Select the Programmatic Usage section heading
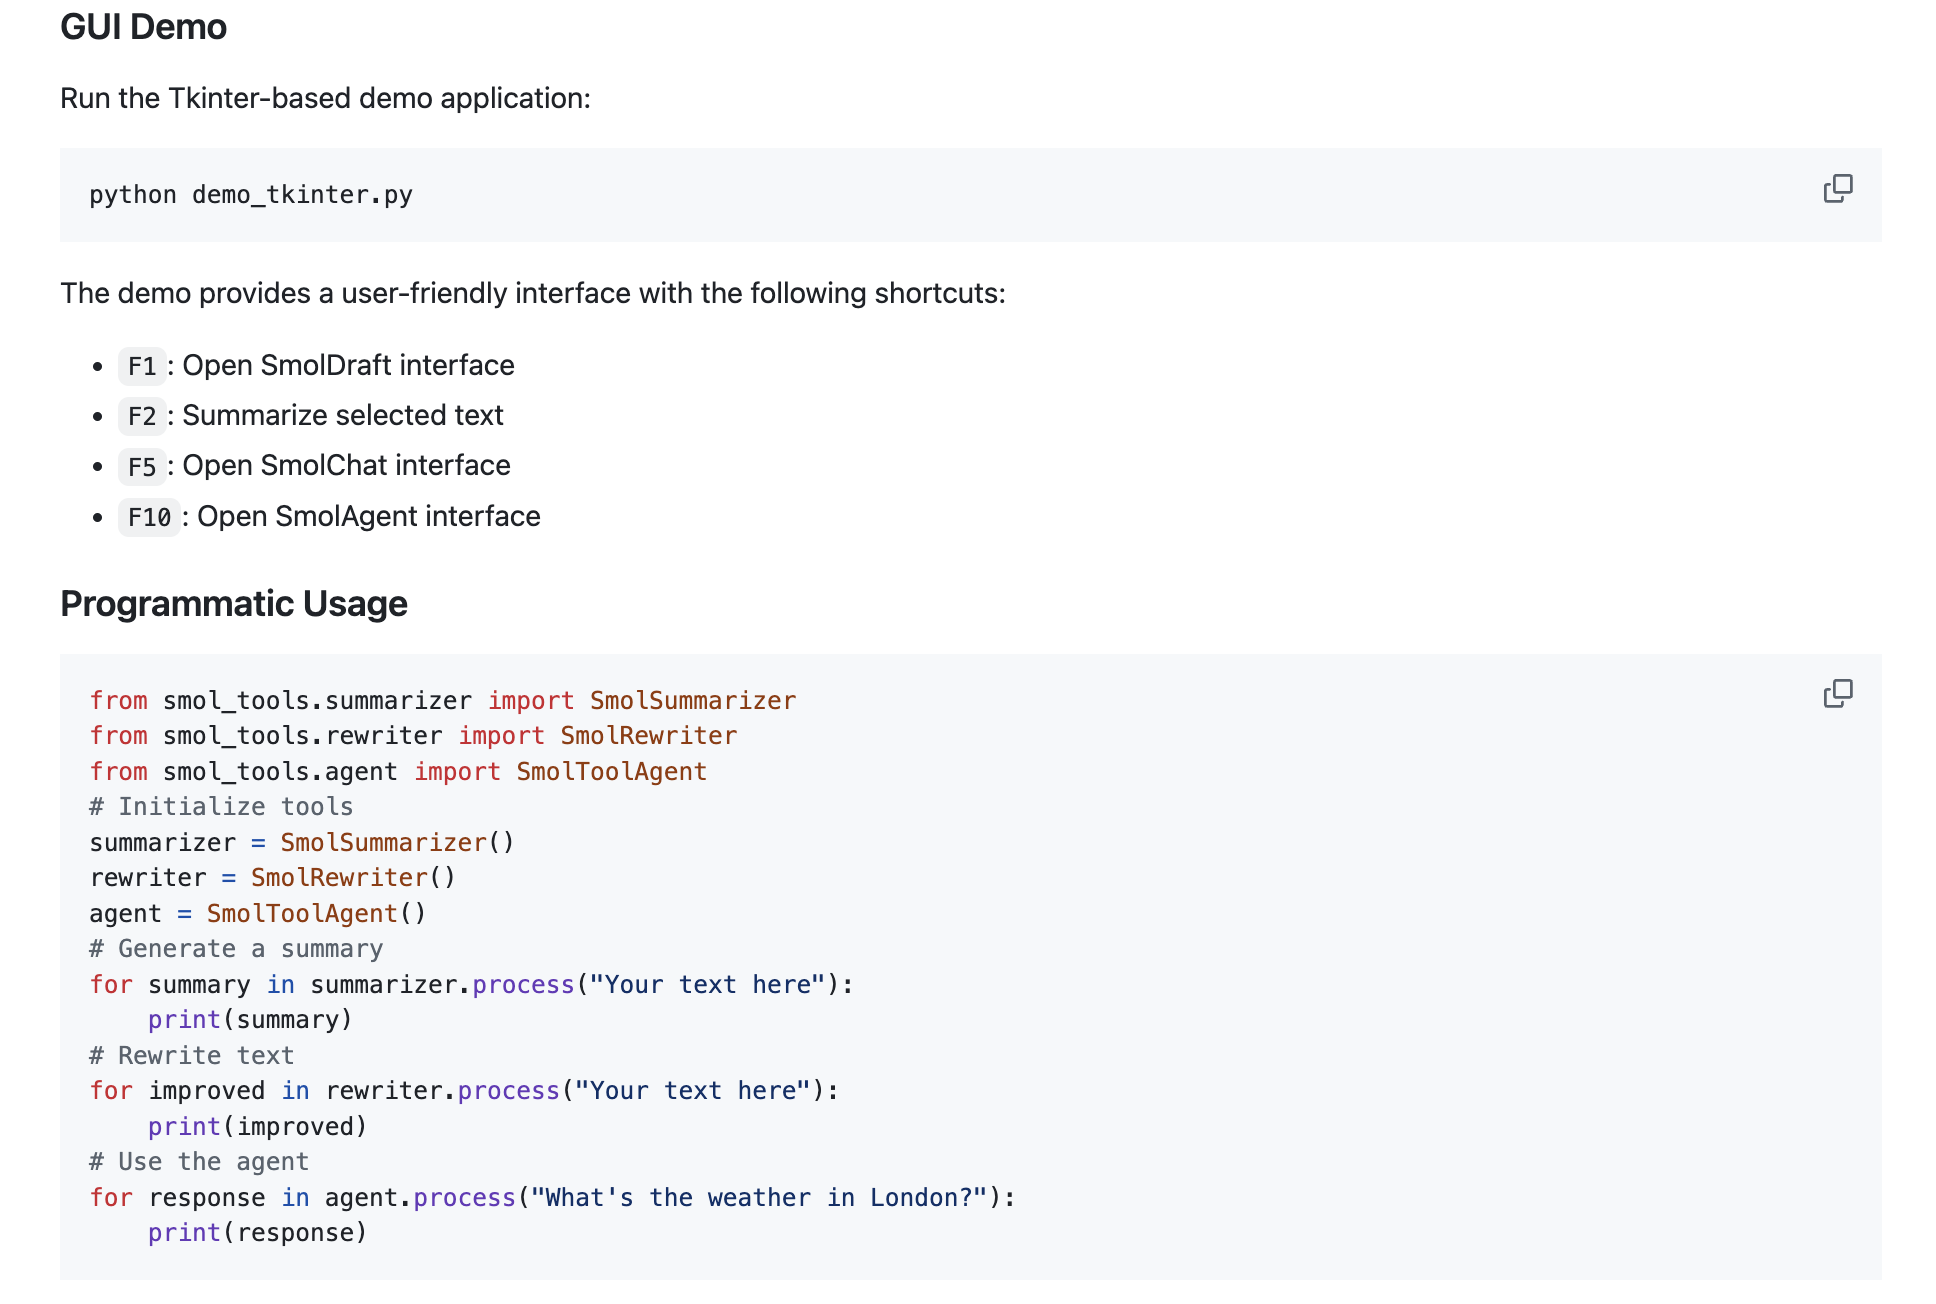 tap(233, 601)
